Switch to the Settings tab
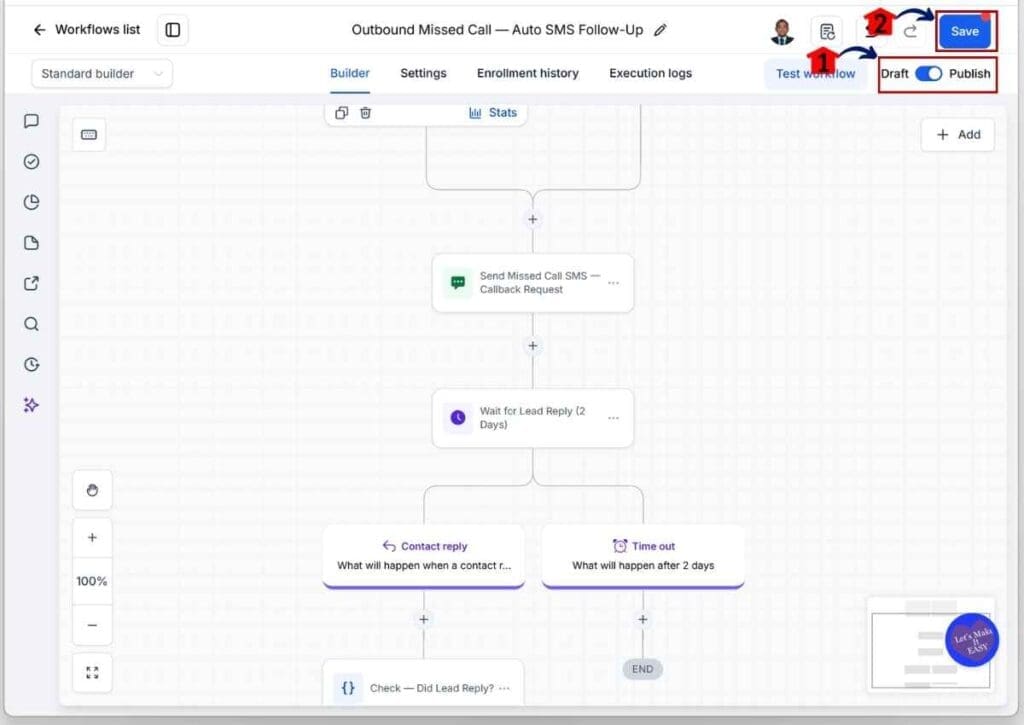 click(x=423, y=73)
